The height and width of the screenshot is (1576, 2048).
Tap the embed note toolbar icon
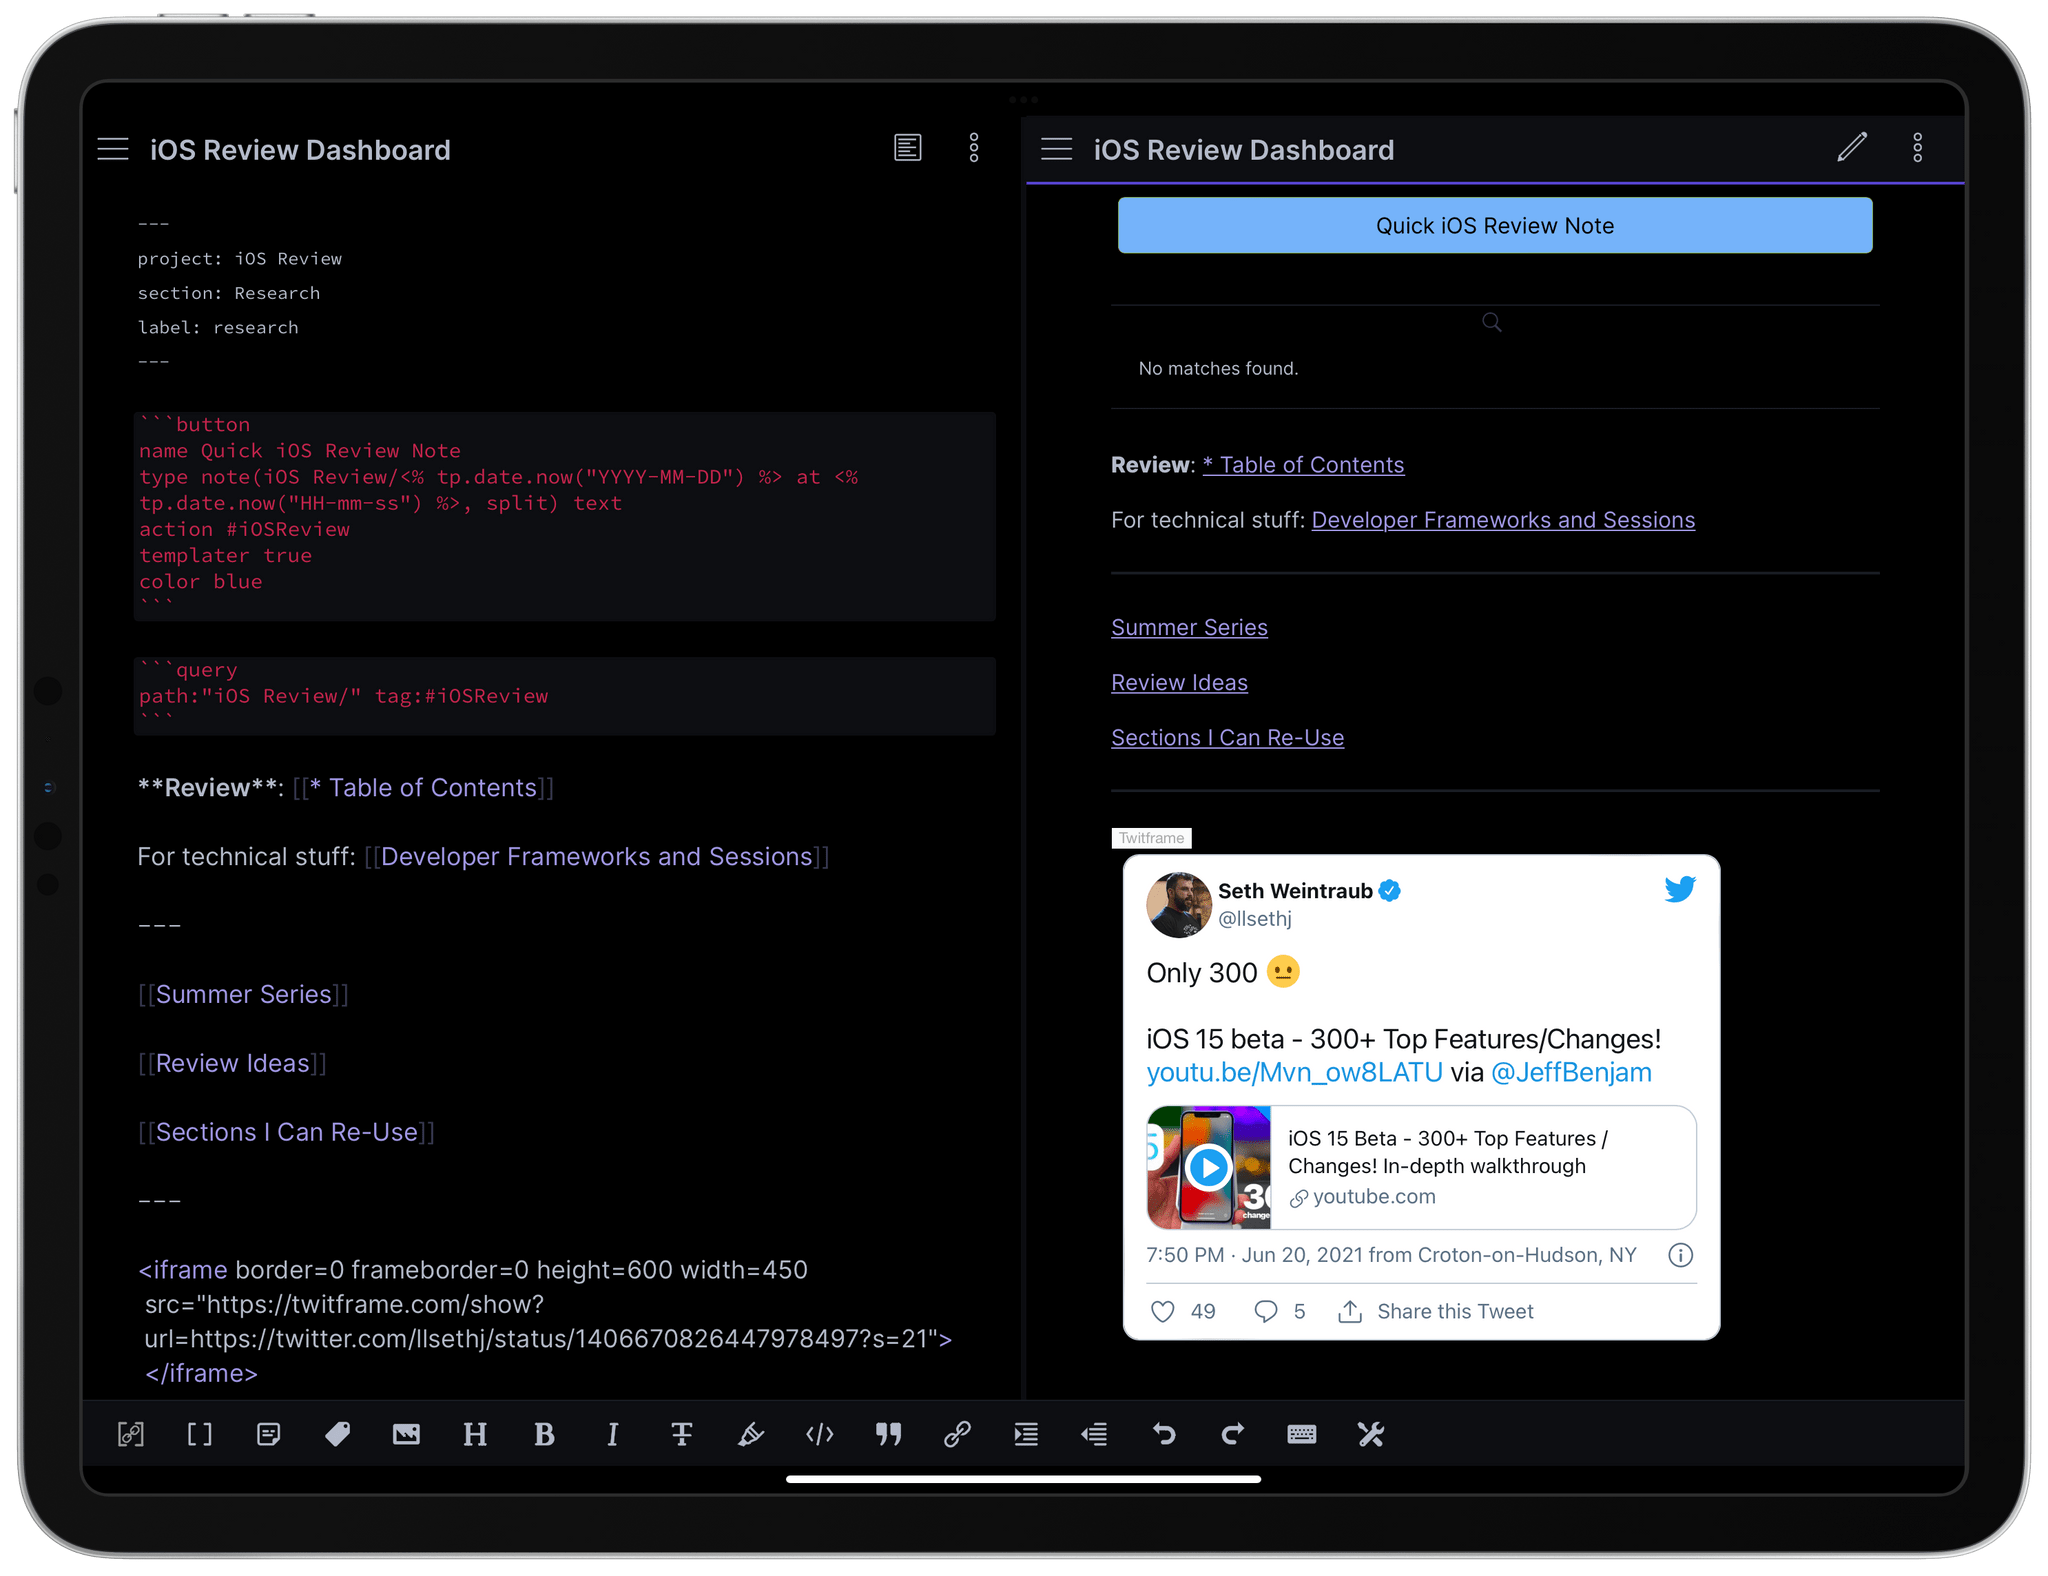click(268, 1434)
